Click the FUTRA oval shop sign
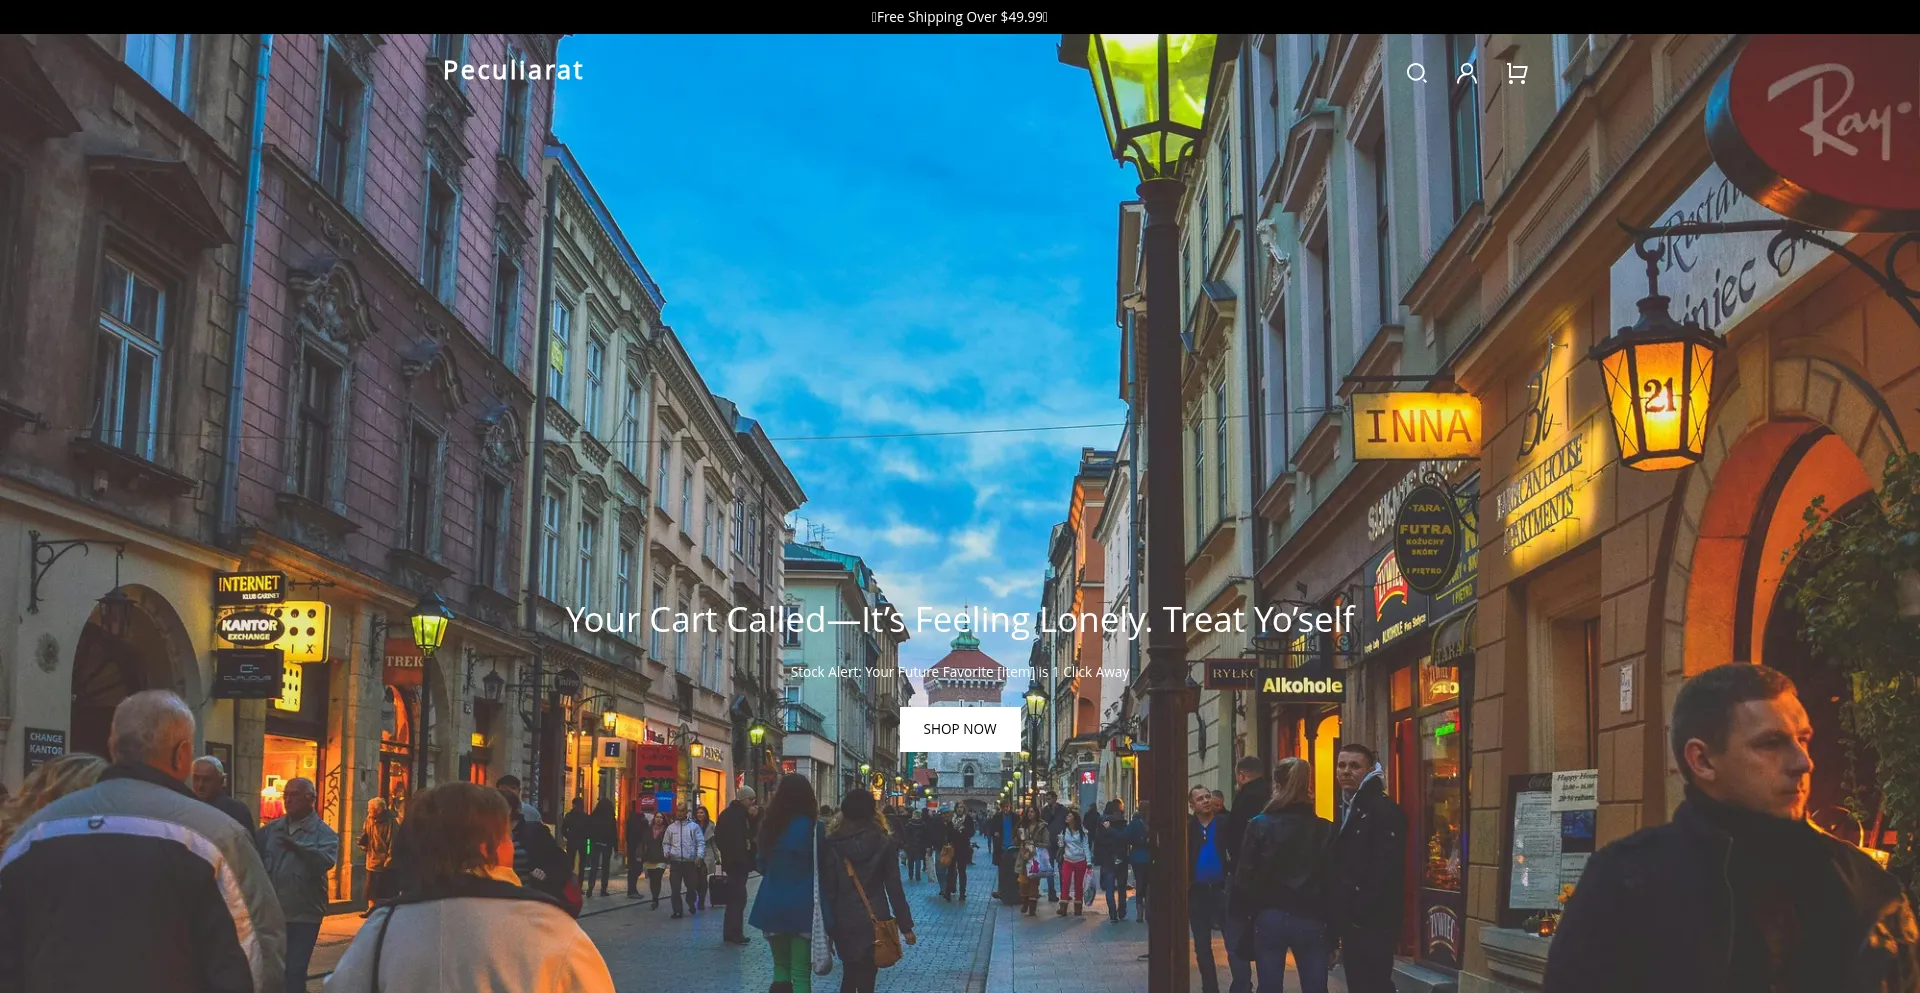This screenshot has width=1920, height=993. [x=1425, y=538]
